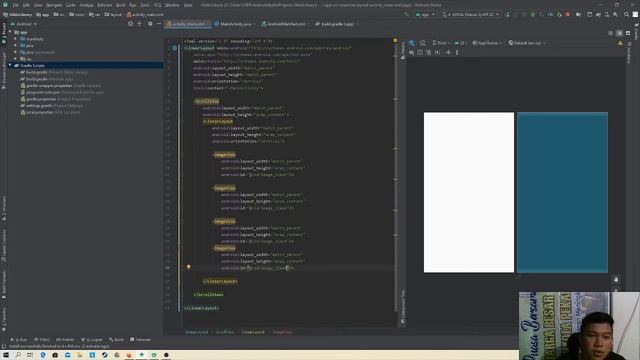Click the design surface select icon in preview
This screenshot has width=640, height=360.
click(x=412, y=43)
